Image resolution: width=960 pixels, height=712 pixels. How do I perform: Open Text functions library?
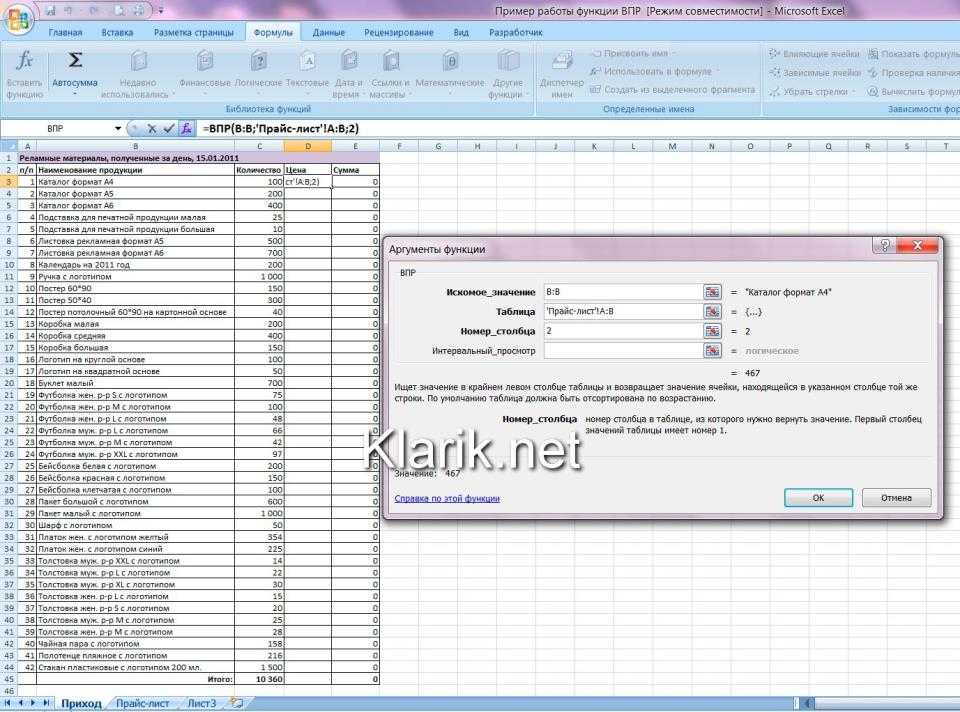point(307,70)
